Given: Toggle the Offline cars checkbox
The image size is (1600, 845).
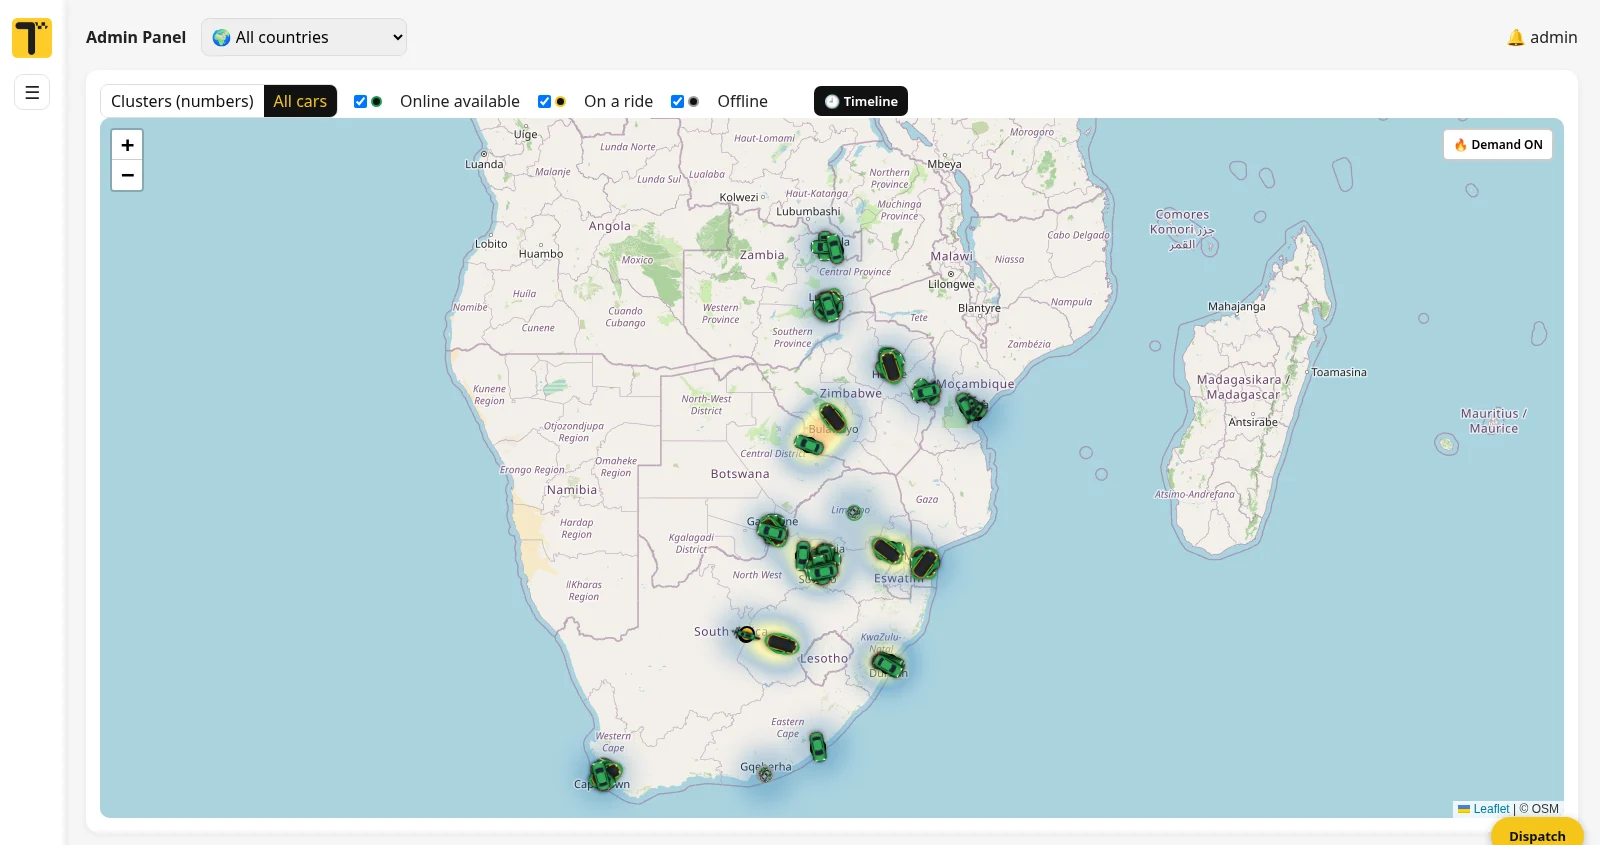Looking at the screenshot, I should pyautogui.click(x=677, y=101).
